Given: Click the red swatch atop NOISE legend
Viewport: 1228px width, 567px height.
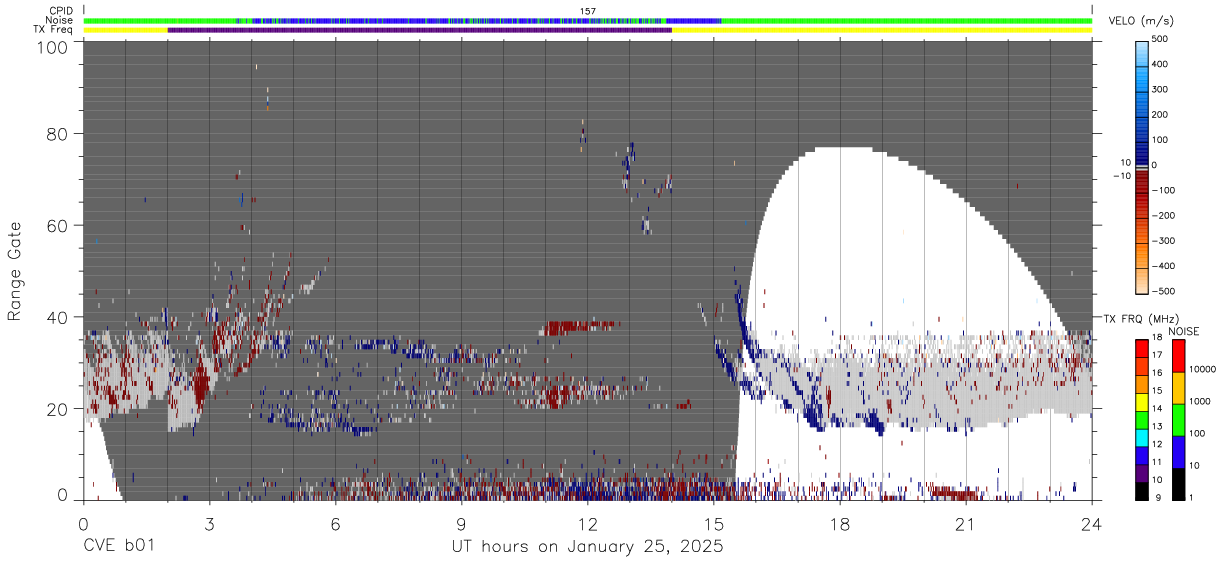Looking at the screenshot, I should pos(1178,355).
